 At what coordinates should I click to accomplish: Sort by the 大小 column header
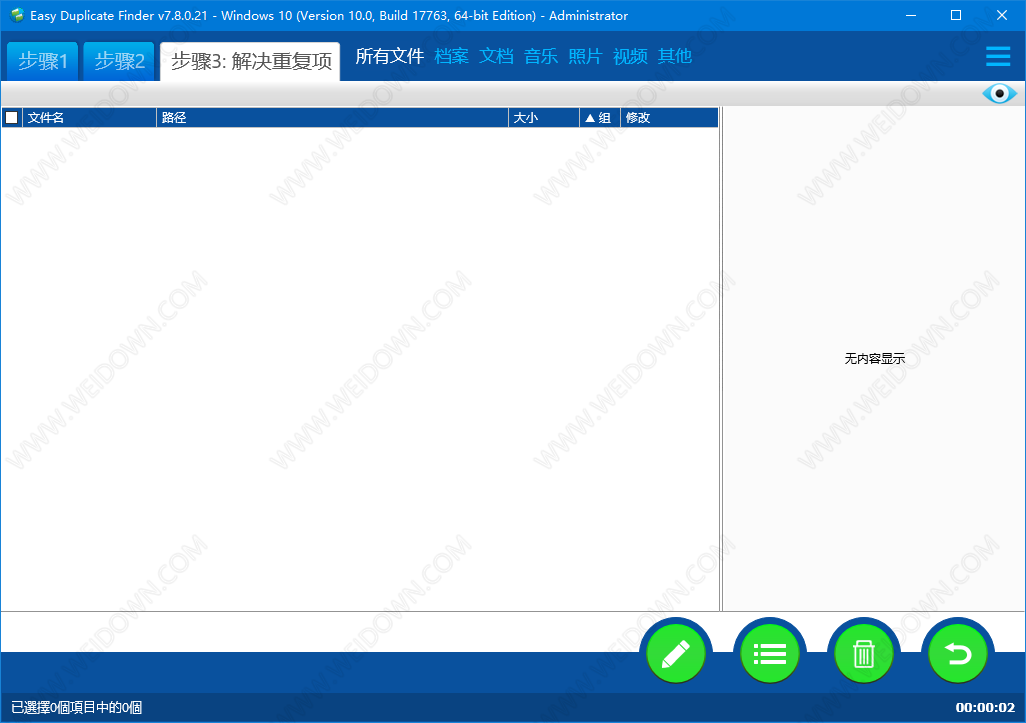coord(544,118)
